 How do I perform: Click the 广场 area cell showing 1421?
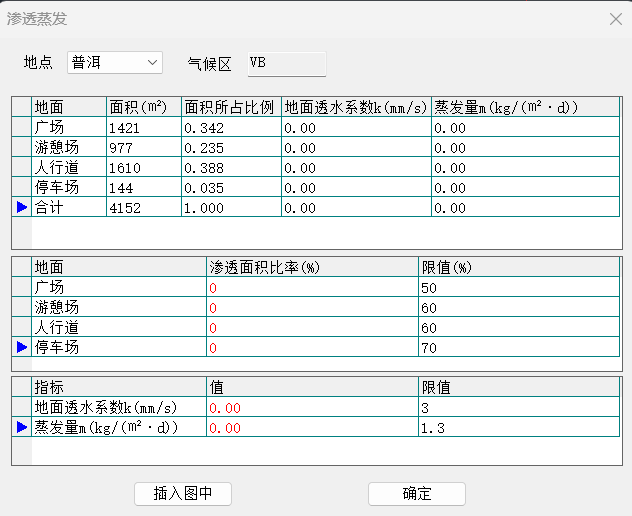143,127
